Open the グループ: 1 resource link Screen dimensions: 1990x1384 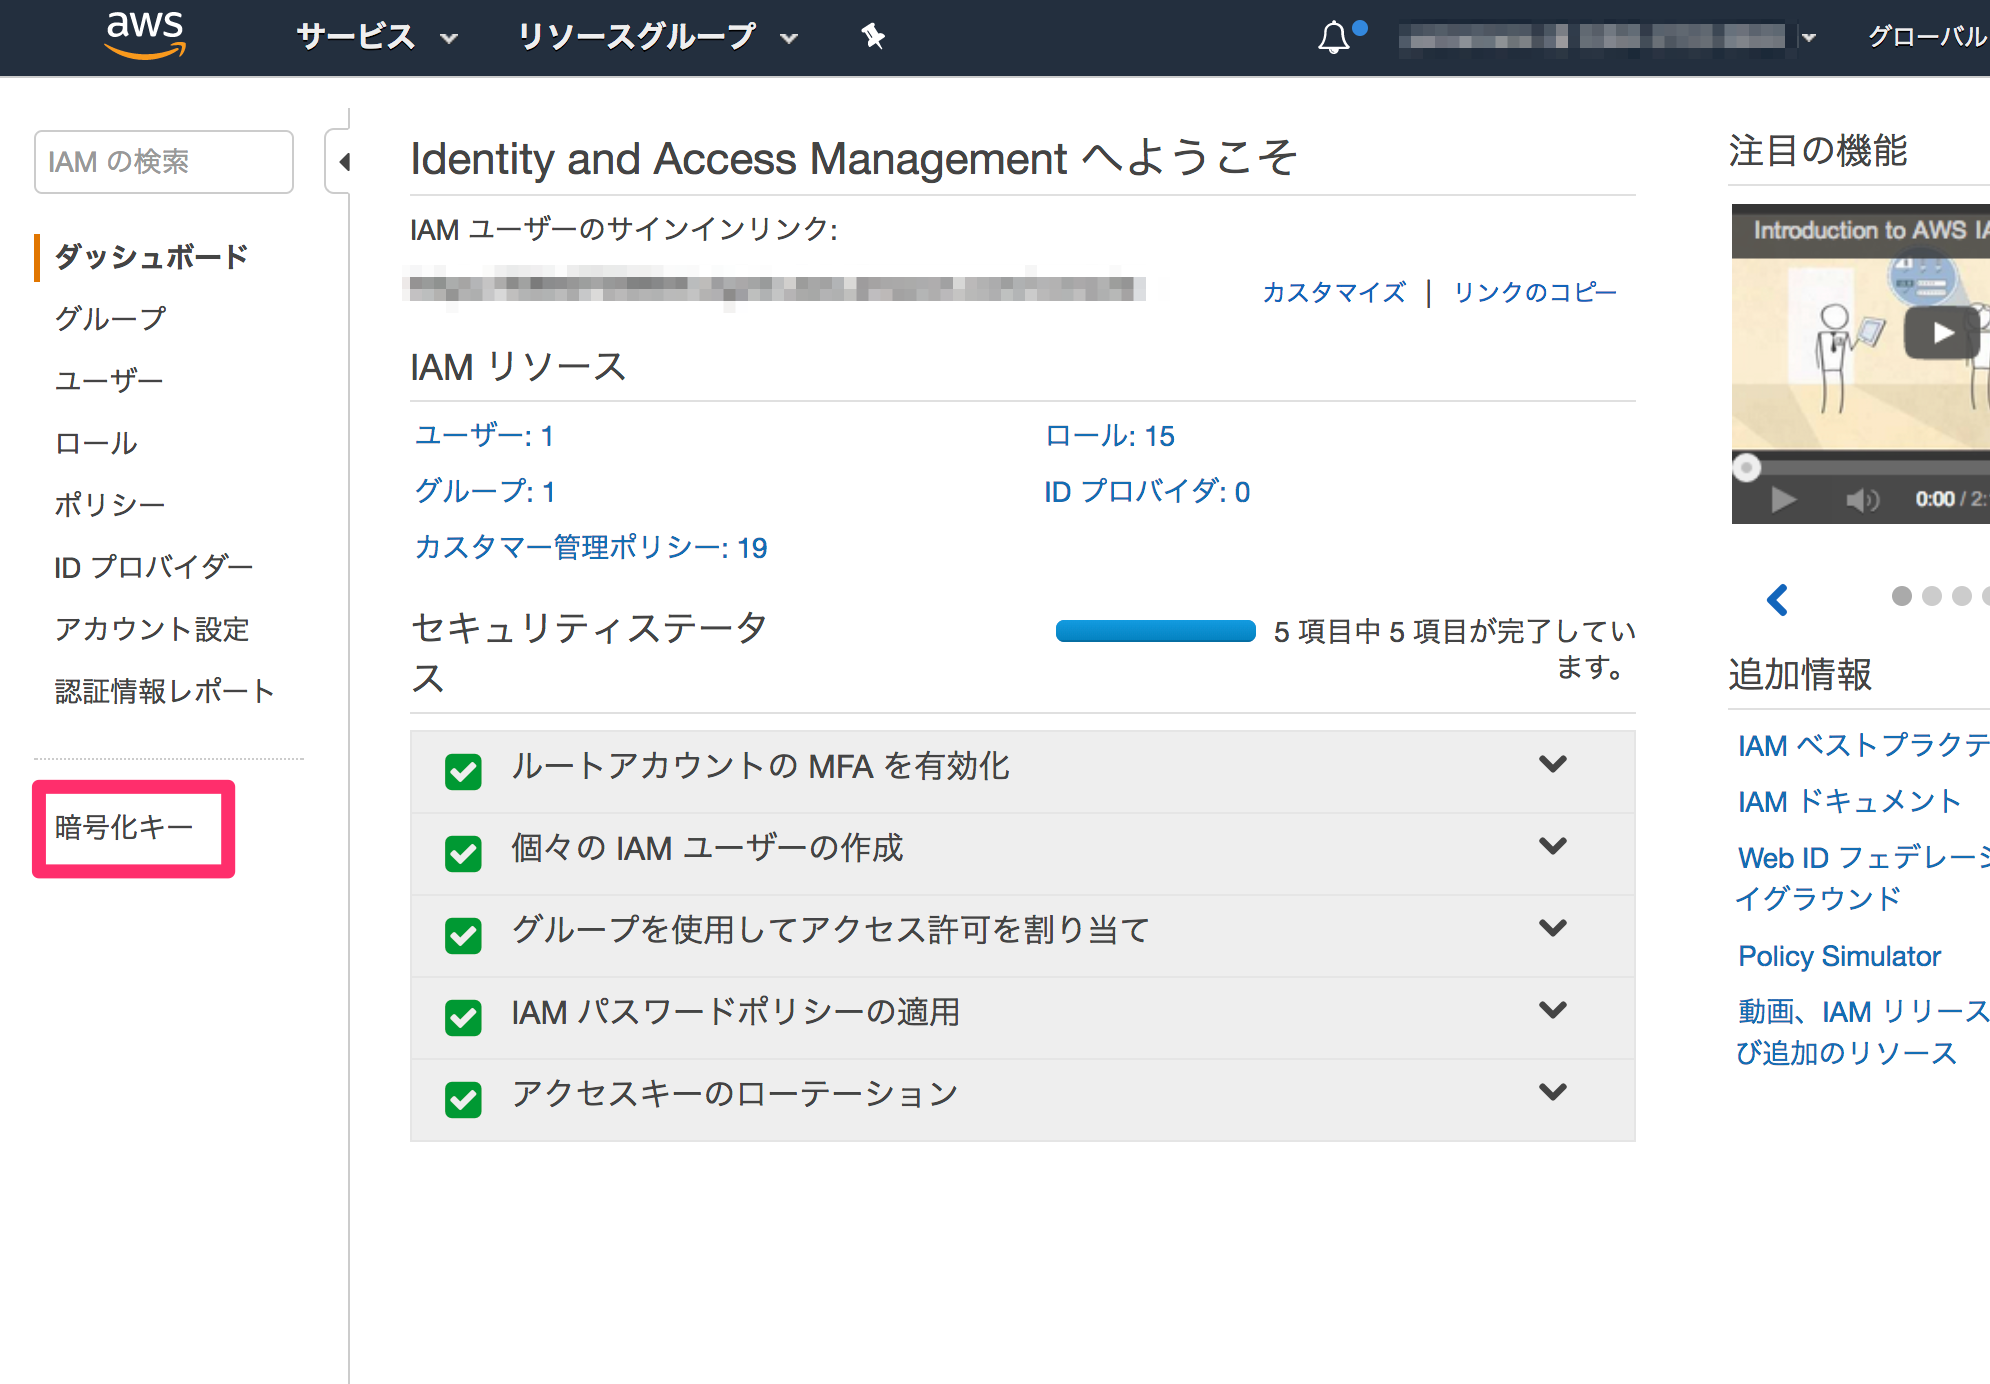coord(485,491)
